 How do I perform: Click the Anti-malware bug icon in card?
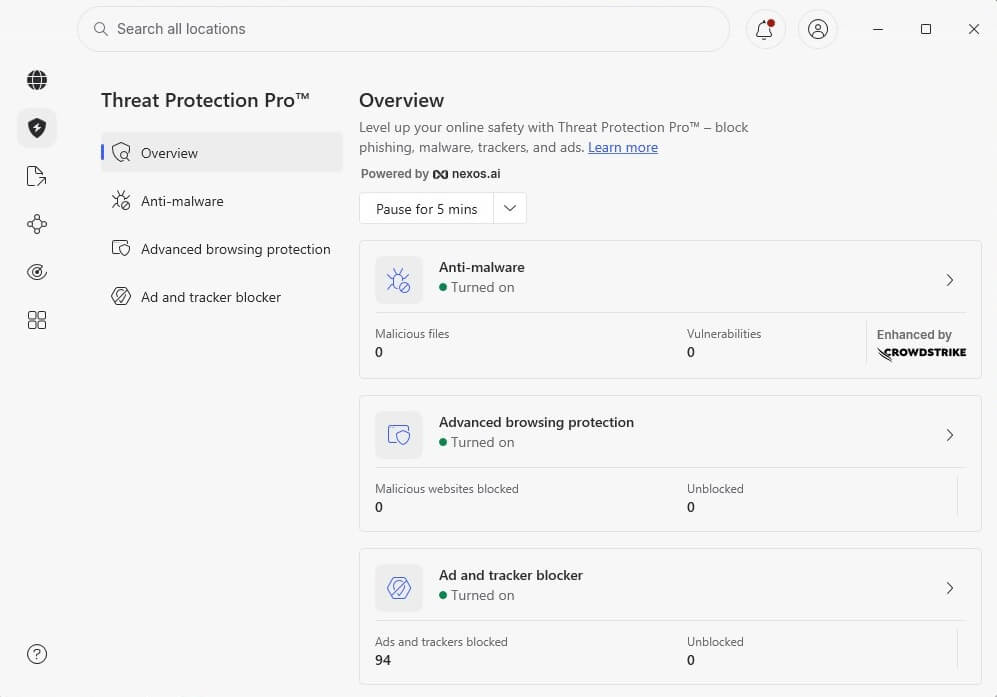coord(399,280)
